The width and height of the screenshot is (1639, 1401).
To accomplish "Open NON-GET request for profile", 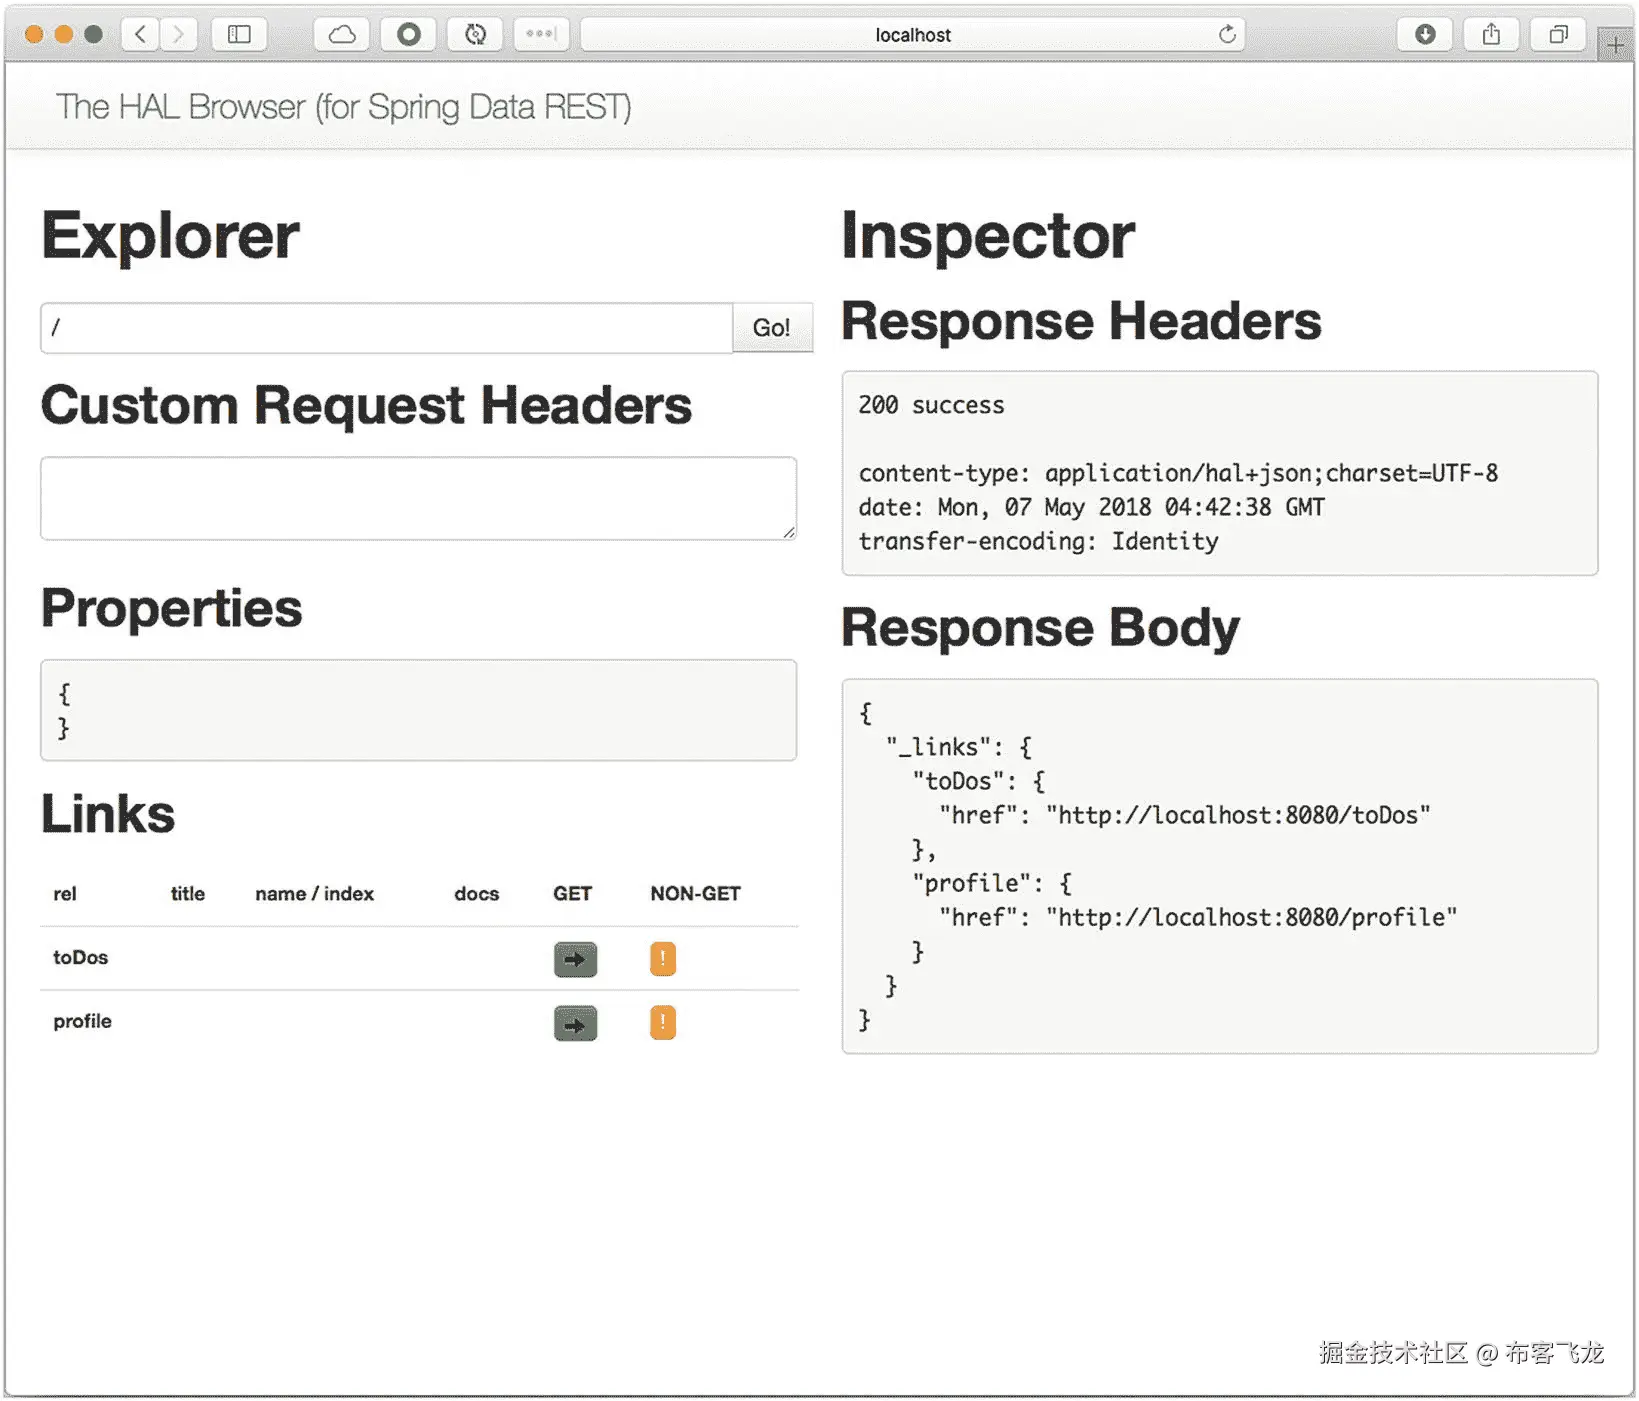I will tap(663, 1023).
